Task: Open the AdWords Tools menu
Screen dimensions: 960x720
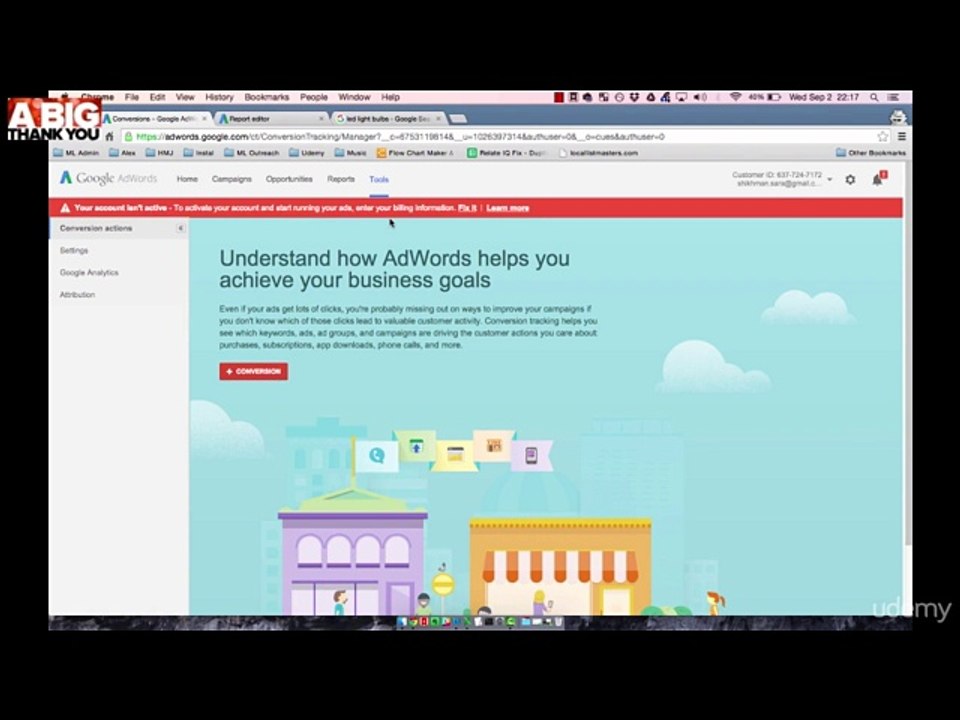Action: point(379,179)
